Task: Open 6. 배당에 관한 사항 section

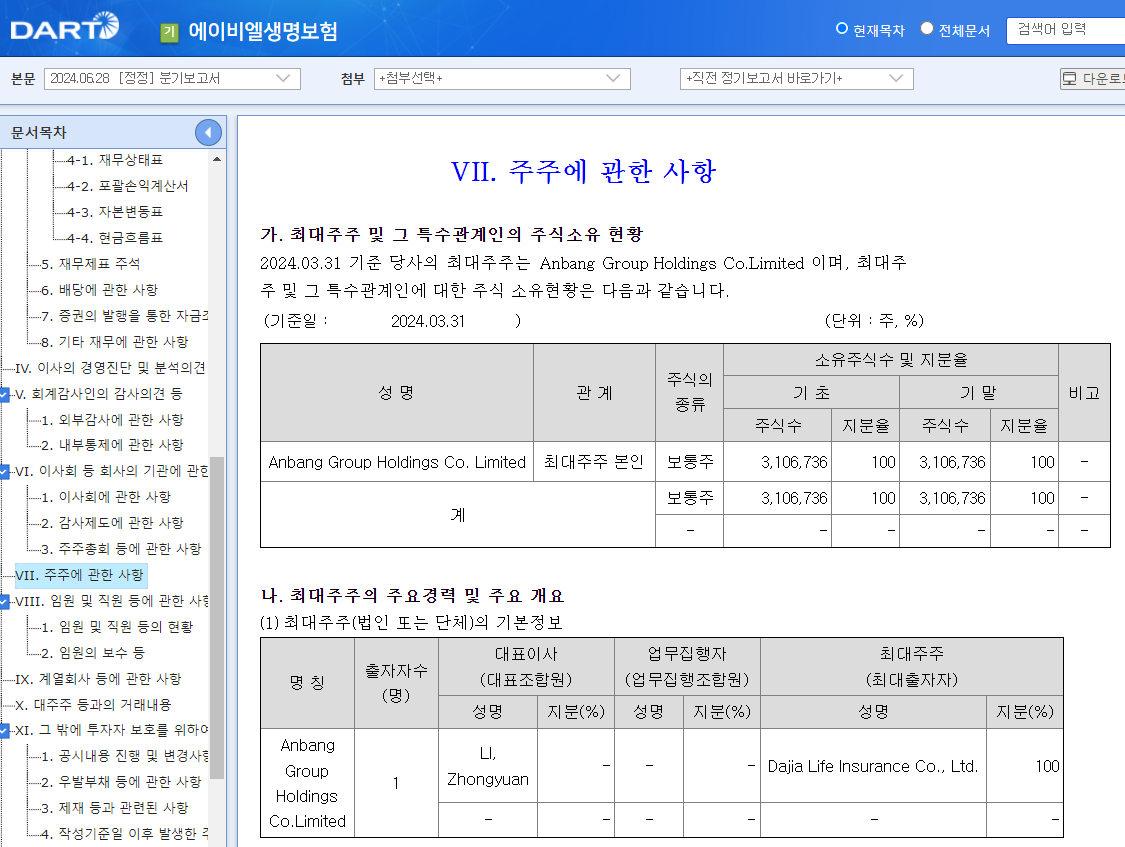Action: 99,290
